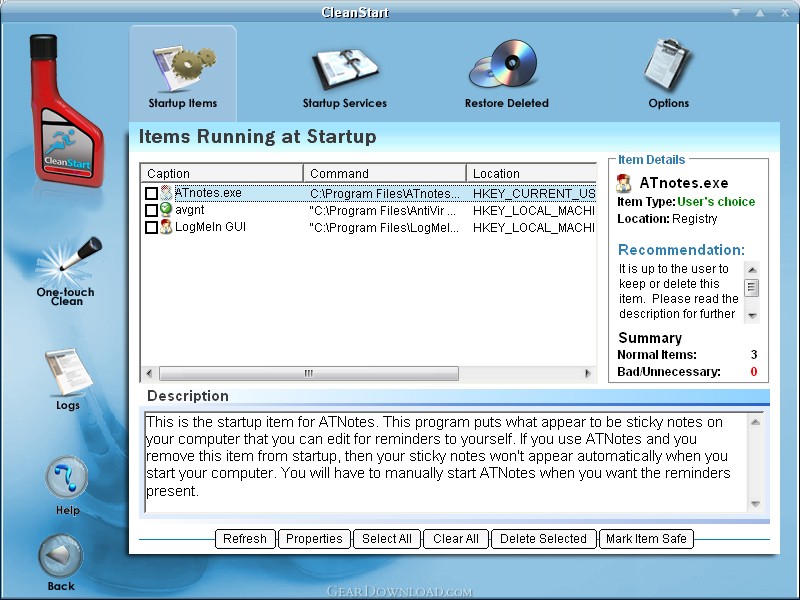Click ATnotes.exe icon in Item Details
This screenshot has width=800, height=600.
click(x=623, y=183)
